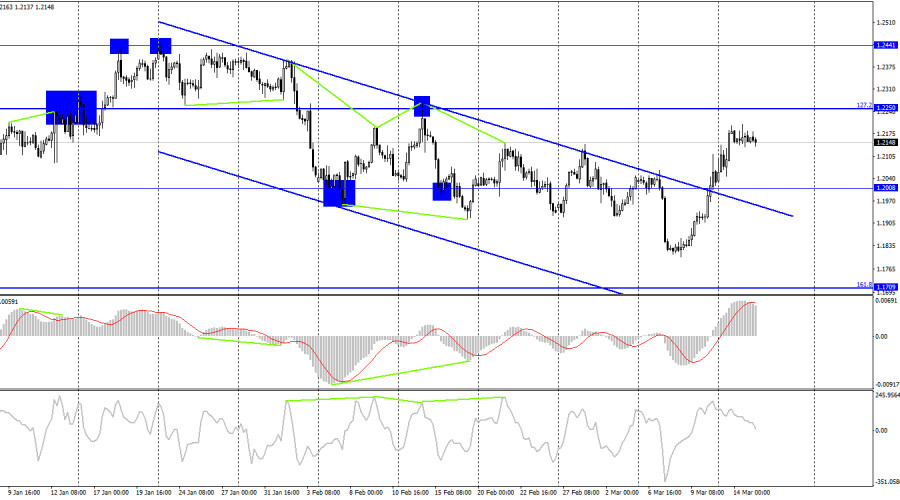Image resolution: width=900 pixels, height=500 pixels.
Task: Click the 1.1970 price axis value
Action: point(886,201)
